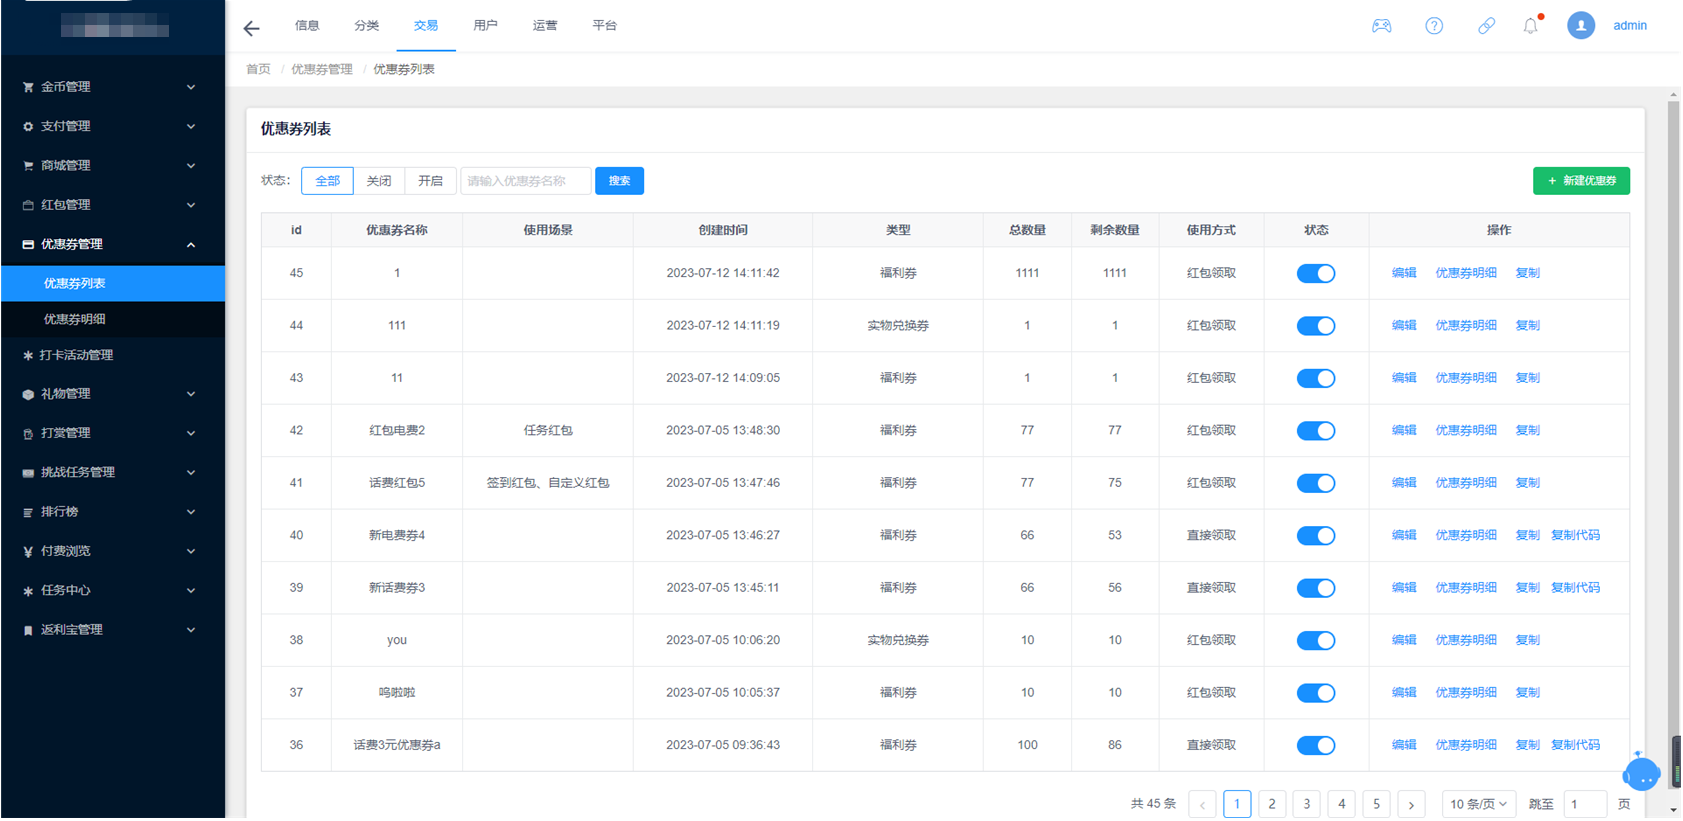Click the 搜索 search button

click(x=619, y=181)
